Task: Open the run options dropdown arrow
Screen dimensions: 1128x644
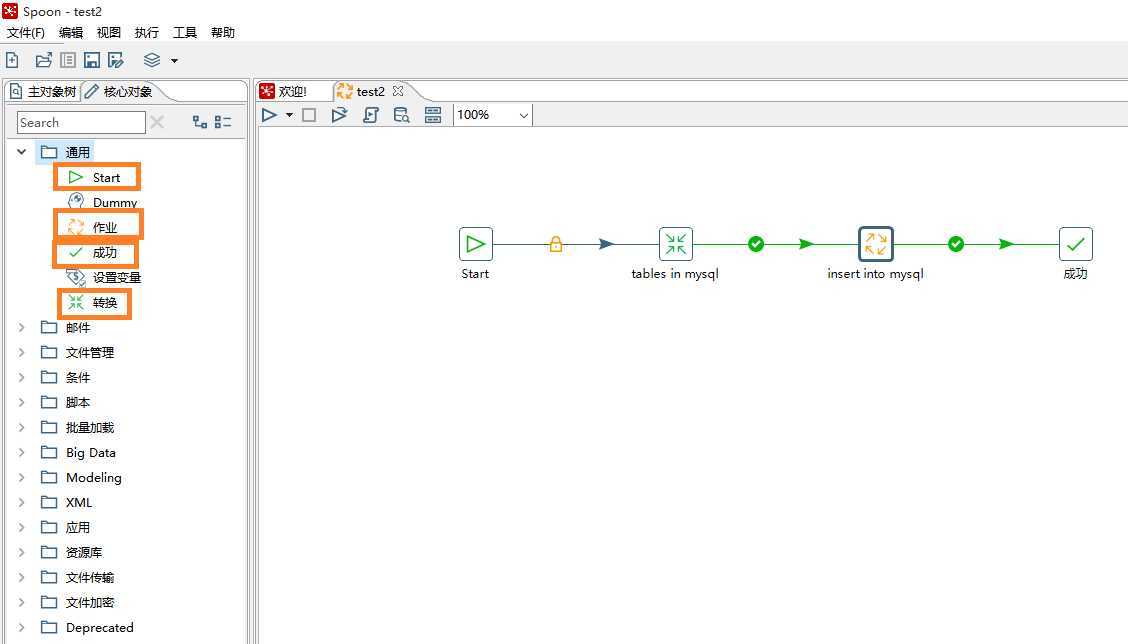Action: coord(289,115)
